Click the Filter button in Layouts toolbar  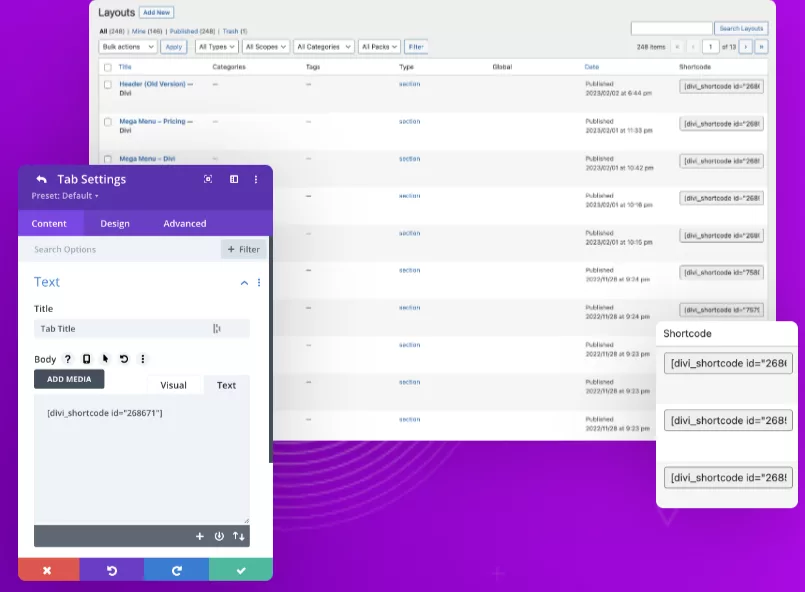416,47
